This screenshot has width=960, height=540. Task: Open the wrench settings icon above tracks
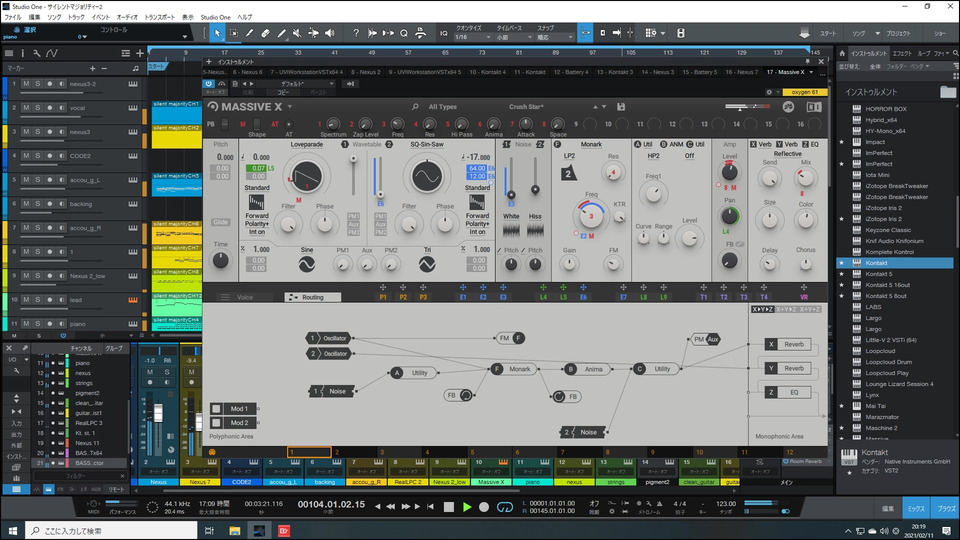coord(37,53)
